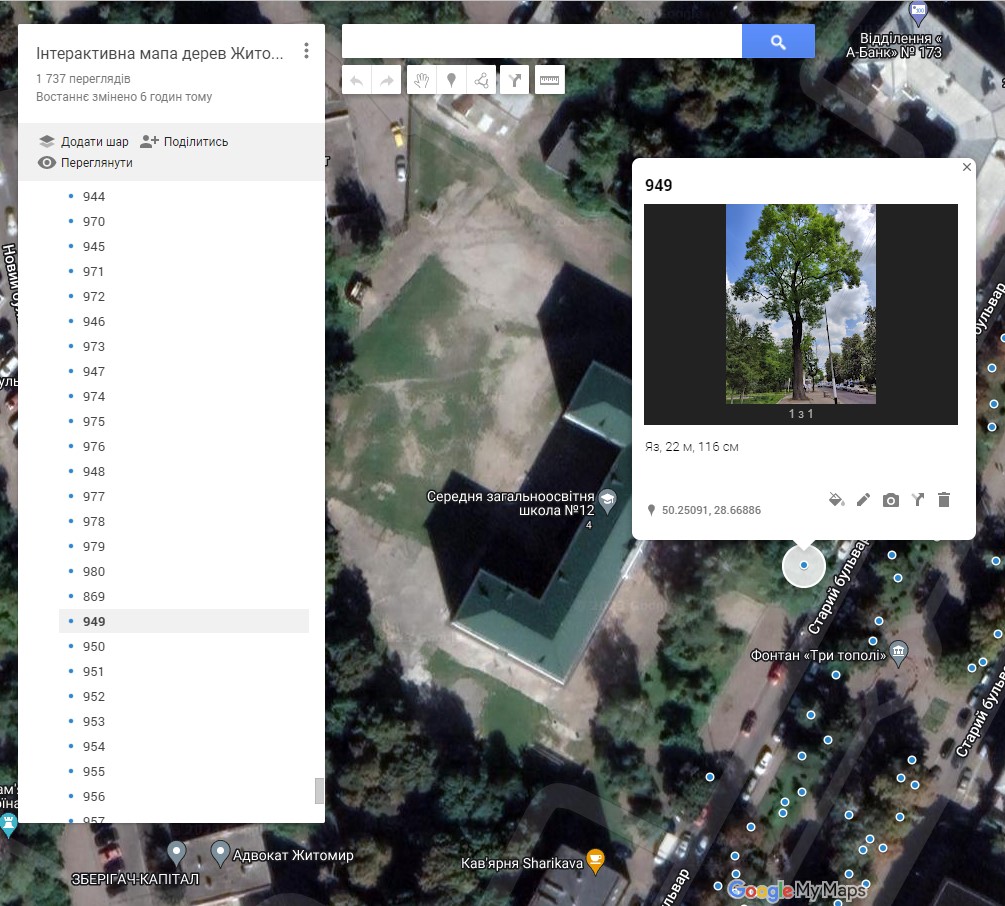Screen dimensions: 1005x906
Task: Click the blue search button
Action: (778, 42)
